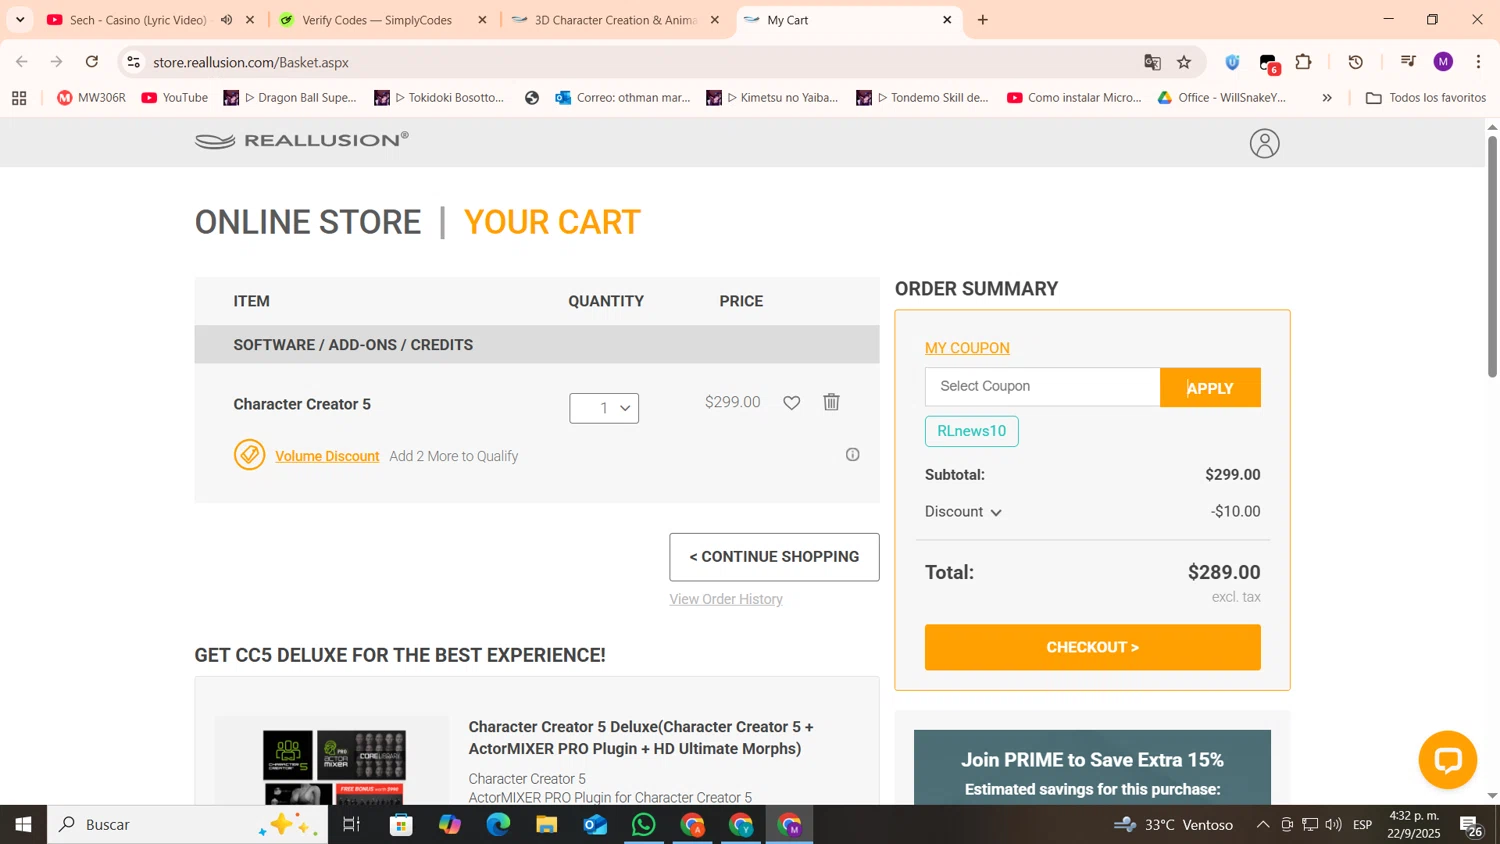Switch to 3D Character Creation tab

(x=615, y=20)
